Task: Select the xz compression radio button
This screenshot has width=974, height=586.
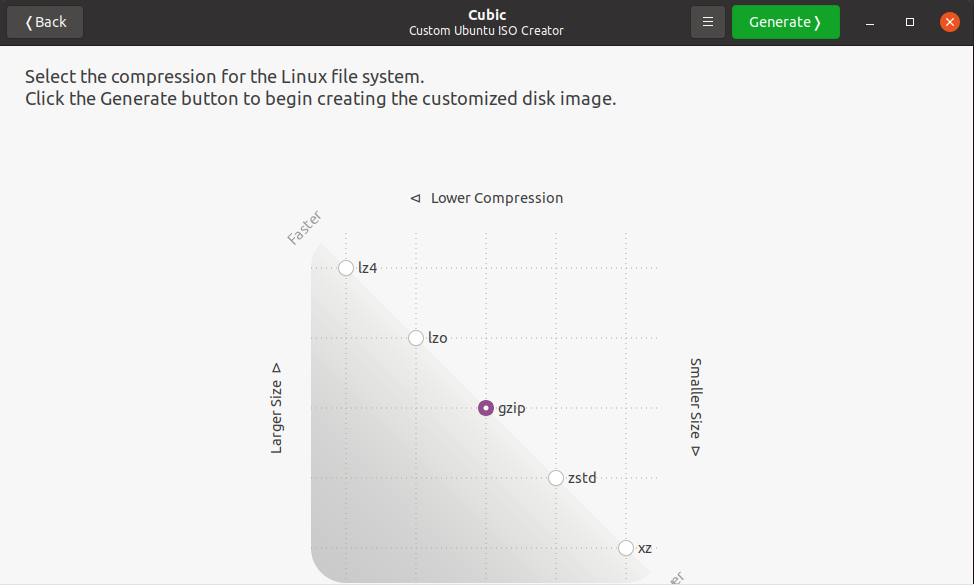Action: pyautogui.click(x=626, y=548)
